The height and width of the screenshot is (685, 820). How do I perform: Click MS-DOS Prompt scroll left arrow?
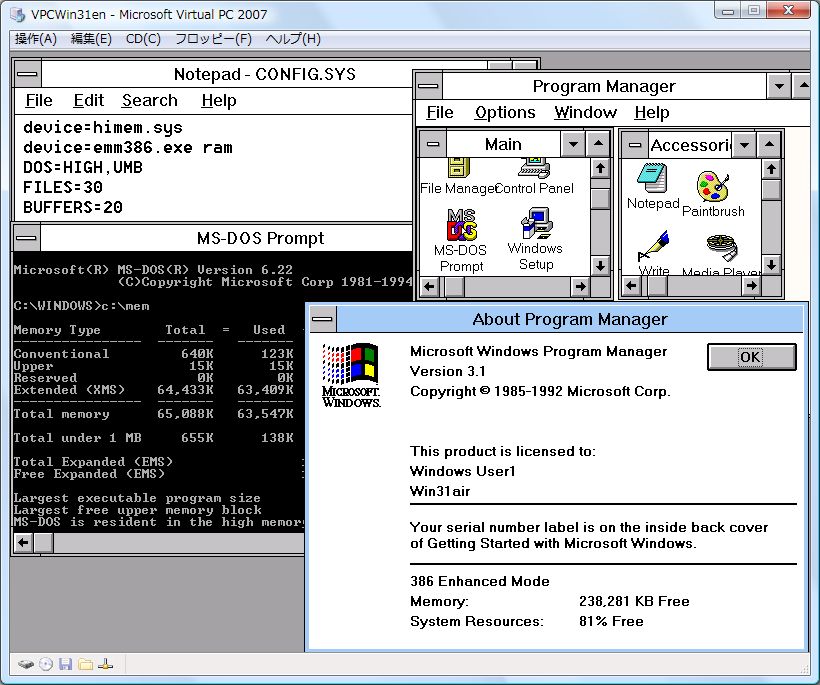click(23, 543)
